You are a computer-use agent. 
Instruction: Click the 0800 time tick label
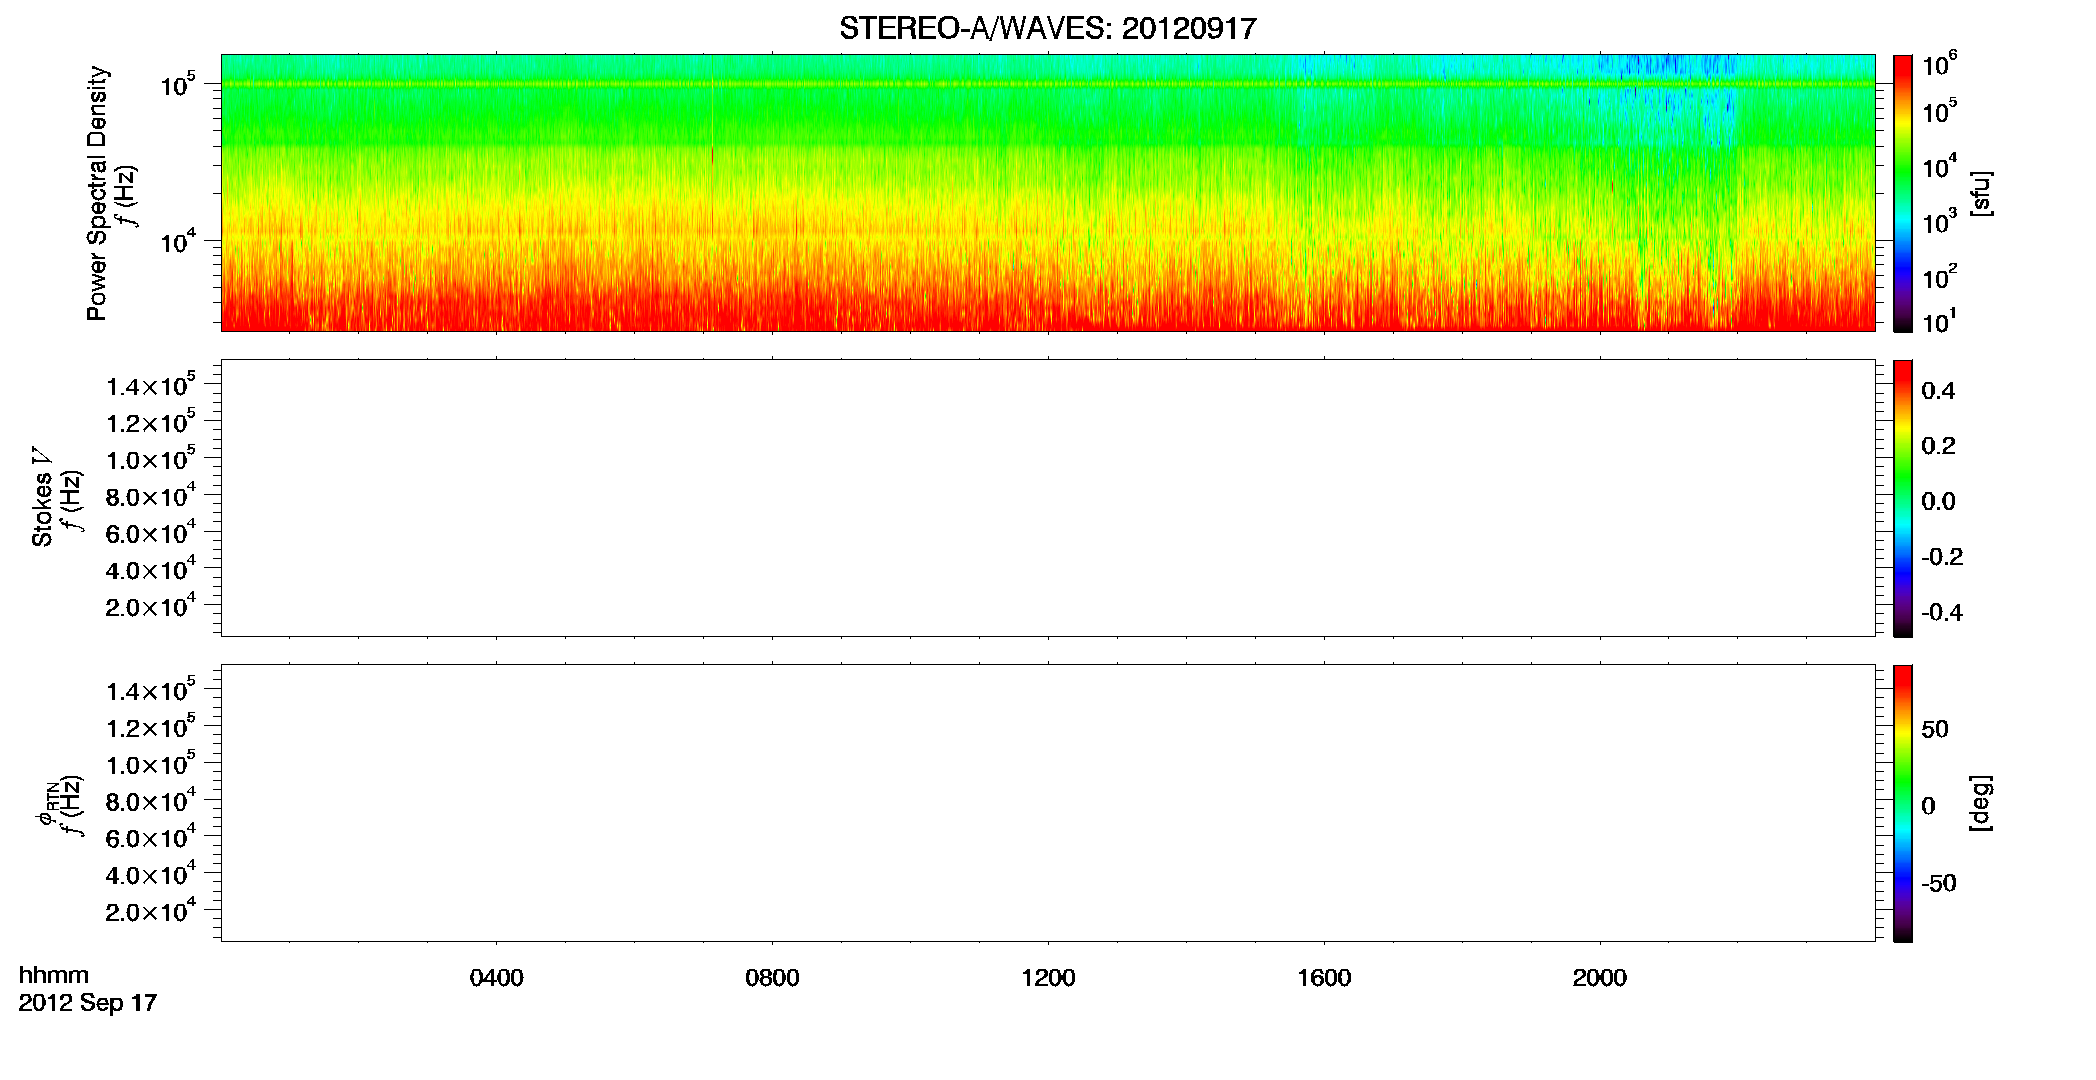point(772,978)
